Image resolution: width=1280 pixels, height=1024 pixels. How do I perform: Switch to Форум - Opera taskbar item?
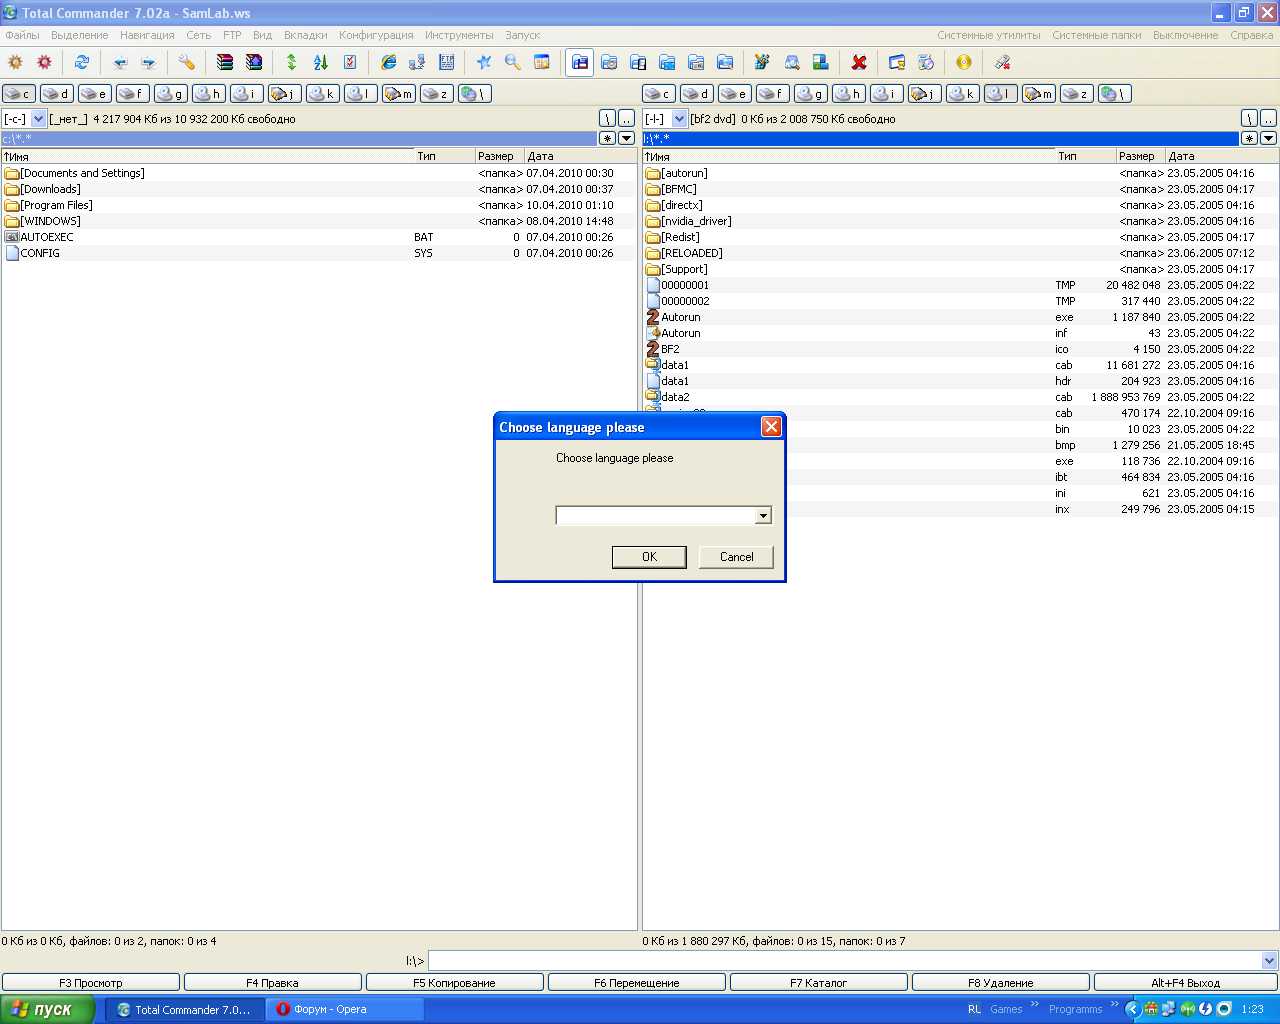coord(346,1009)
